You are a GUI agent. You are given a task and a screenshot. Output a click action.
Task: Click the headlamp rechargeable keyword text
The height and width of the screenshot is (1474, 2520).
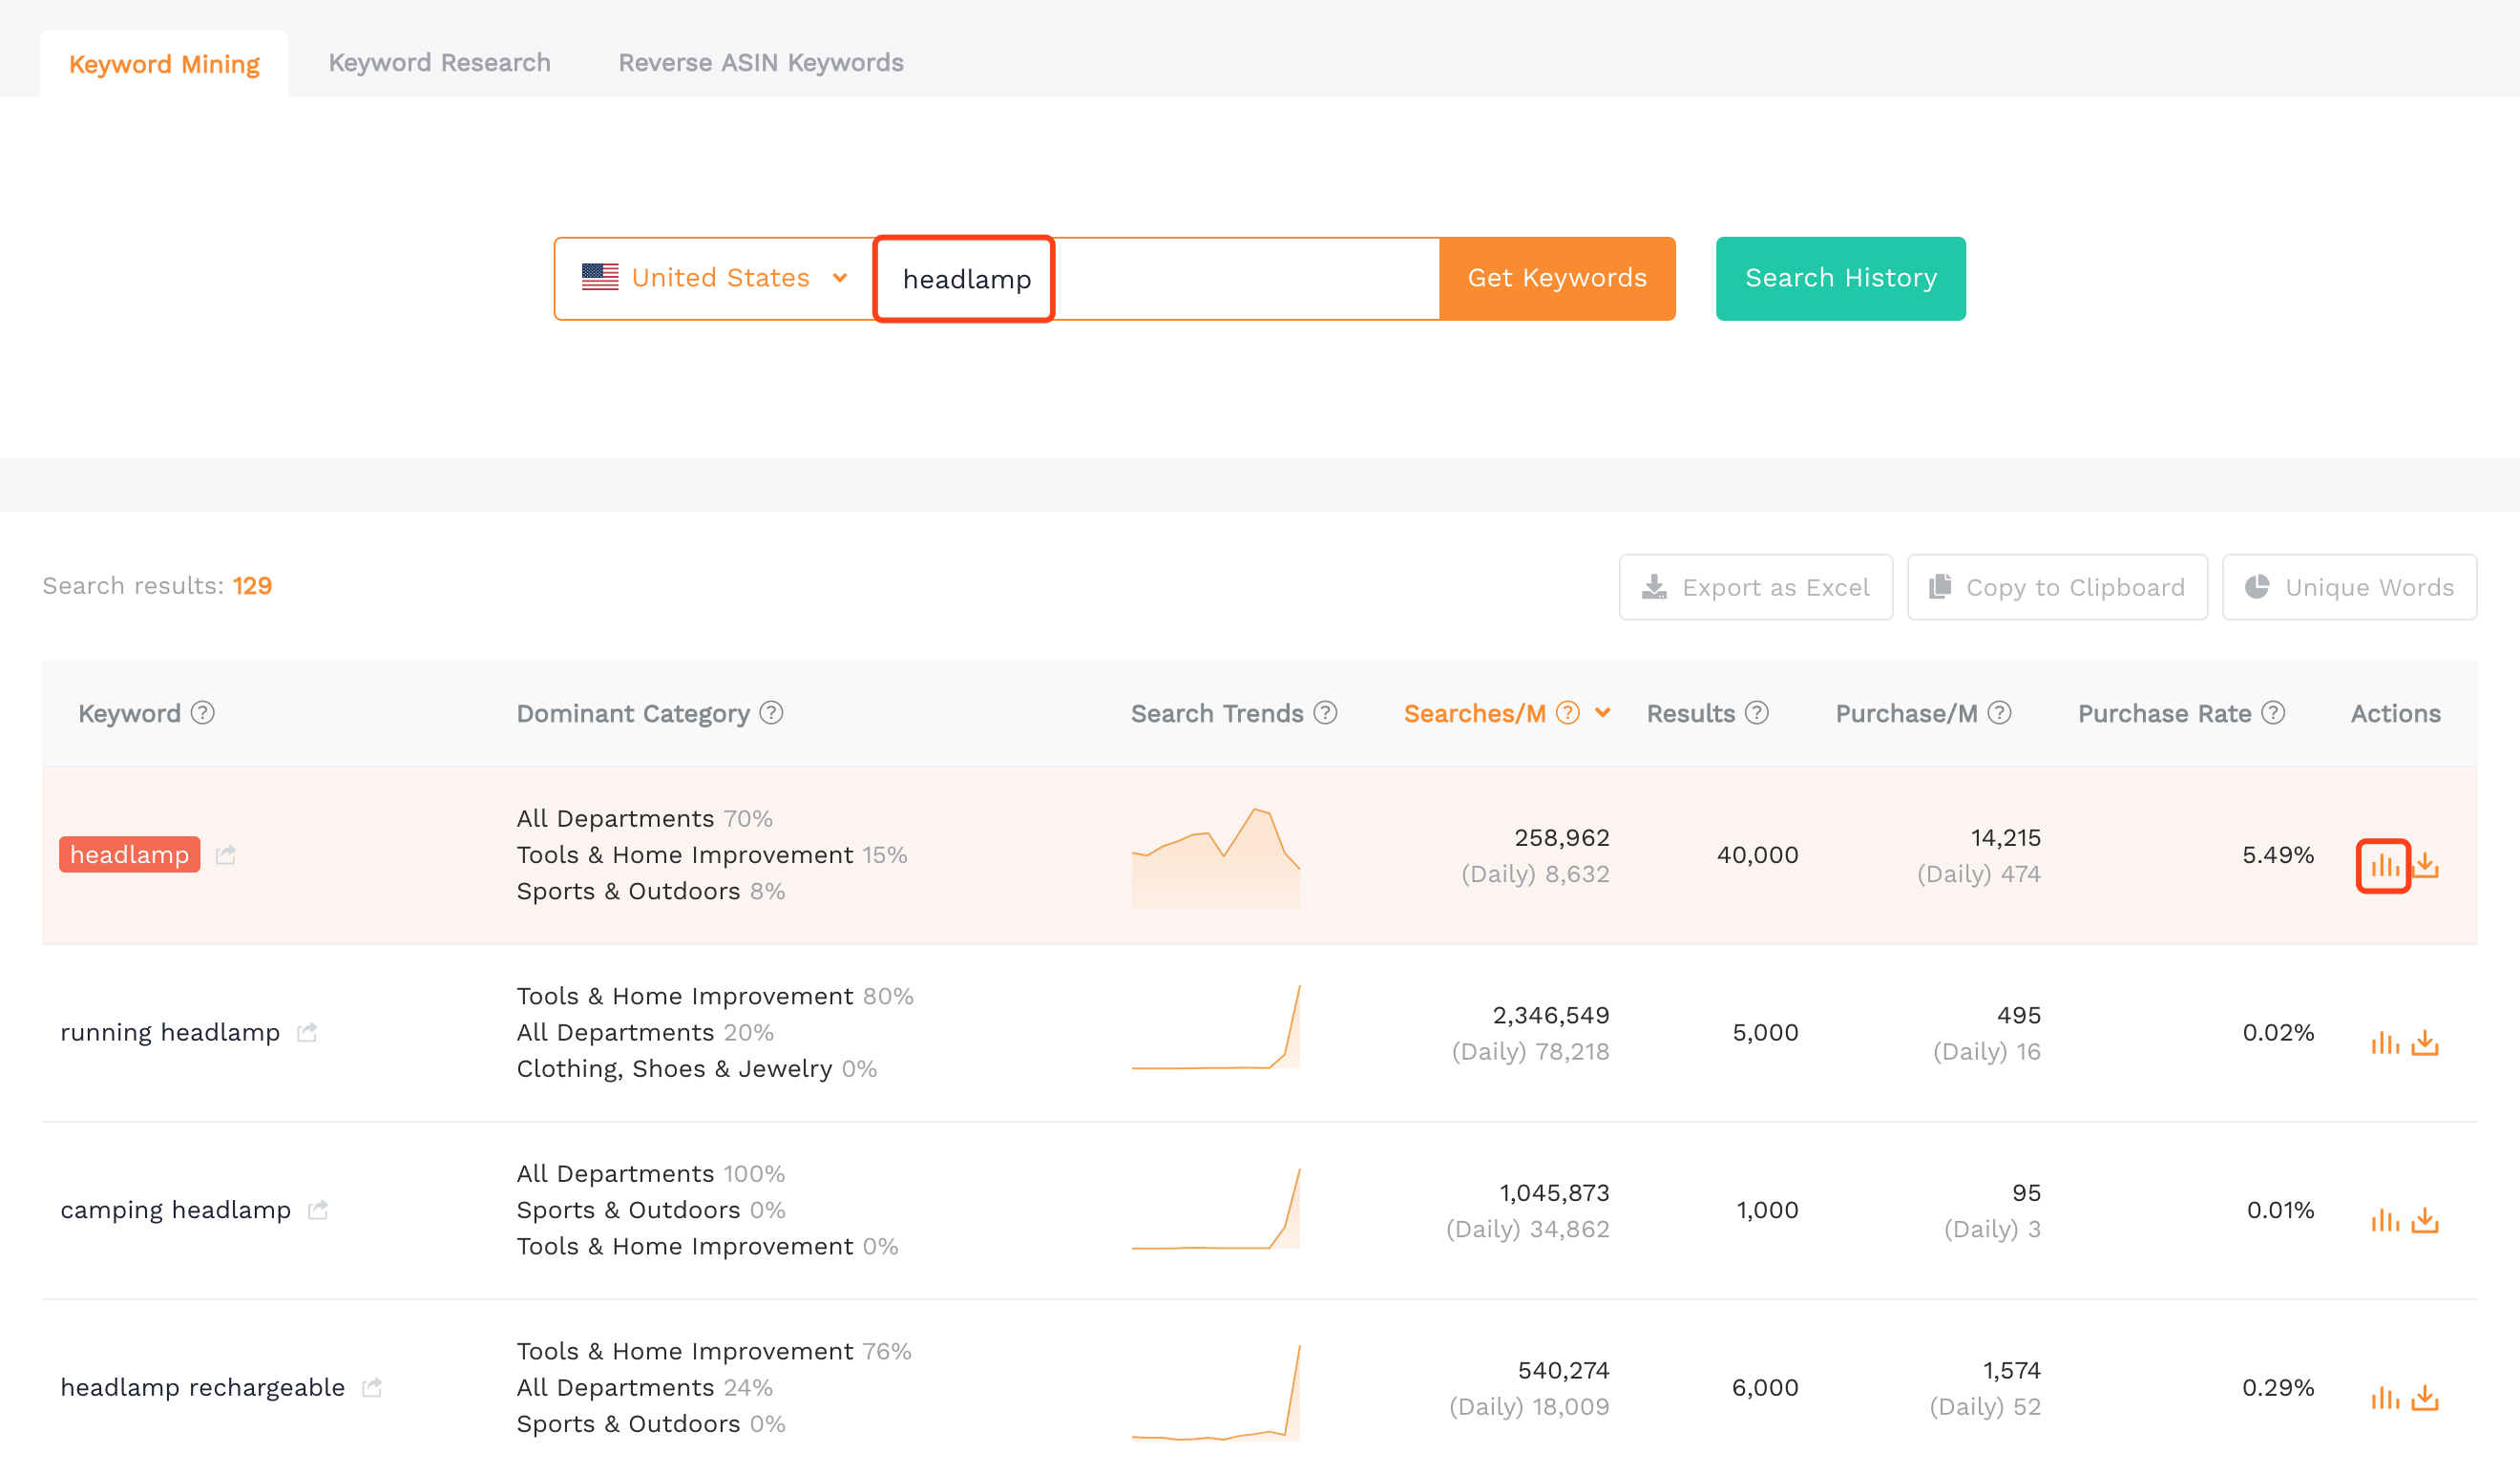[x=203, y=1387]
